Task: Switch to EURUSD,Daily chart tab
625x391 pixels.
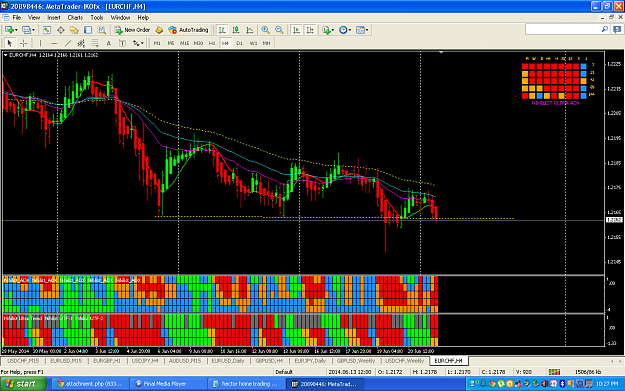Action: point(228,361)
